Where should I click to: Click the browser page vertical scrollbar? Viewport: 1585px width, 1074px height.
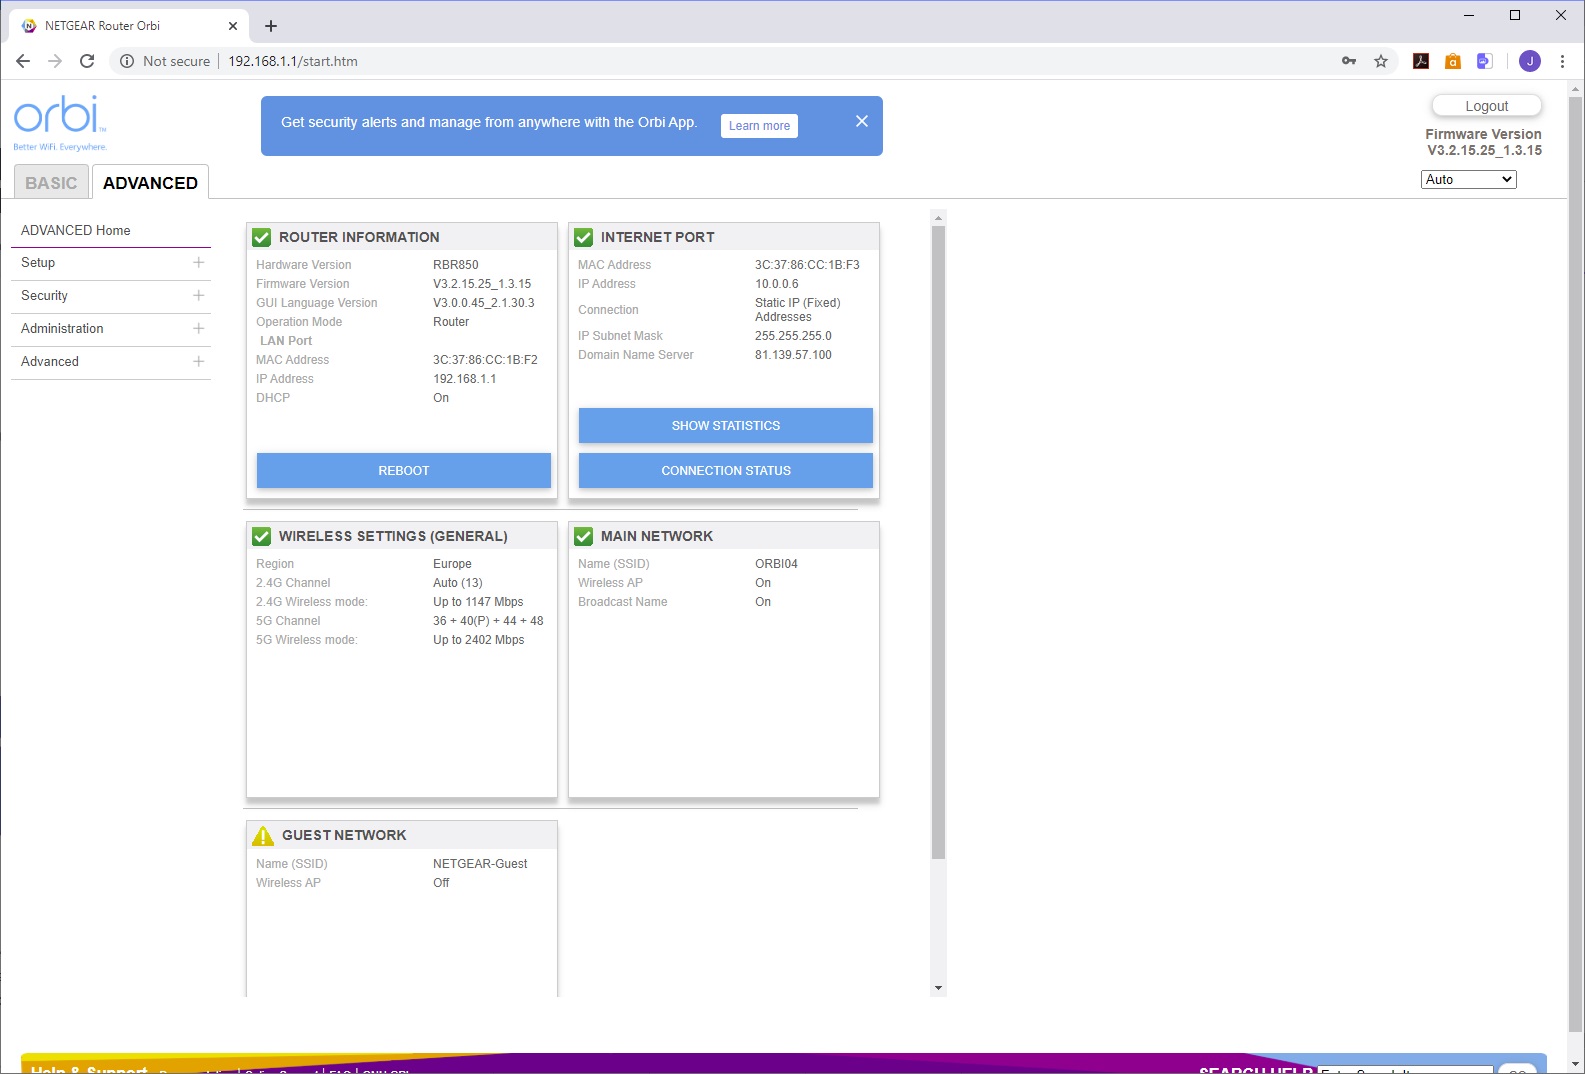pos(1576,563)
